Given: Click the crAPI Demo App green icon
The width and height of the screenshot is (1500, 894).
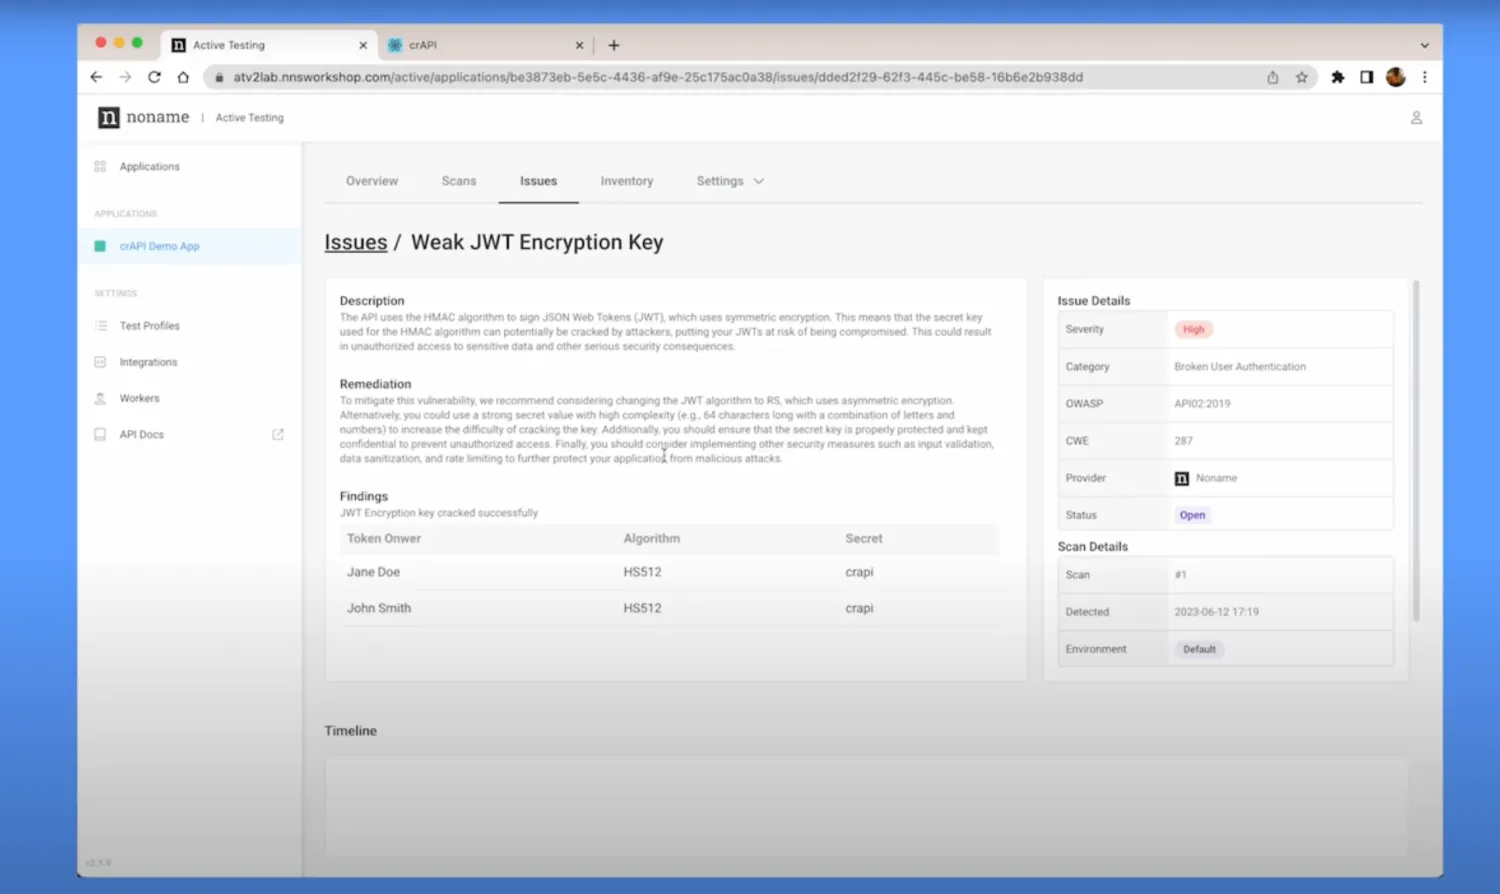Looking at the screenshot, I should [100, 246].
